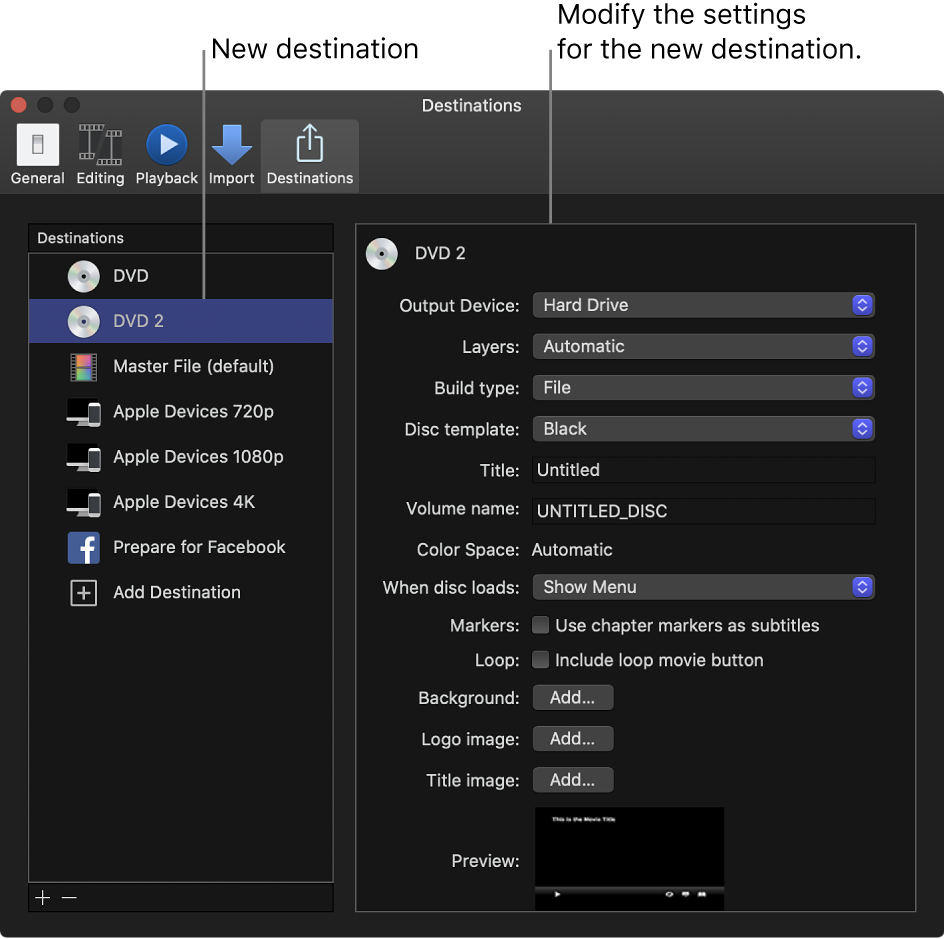Click Add button for Logo image
The width and height of the screenshot is (944, 939).
tap(573, 739)
